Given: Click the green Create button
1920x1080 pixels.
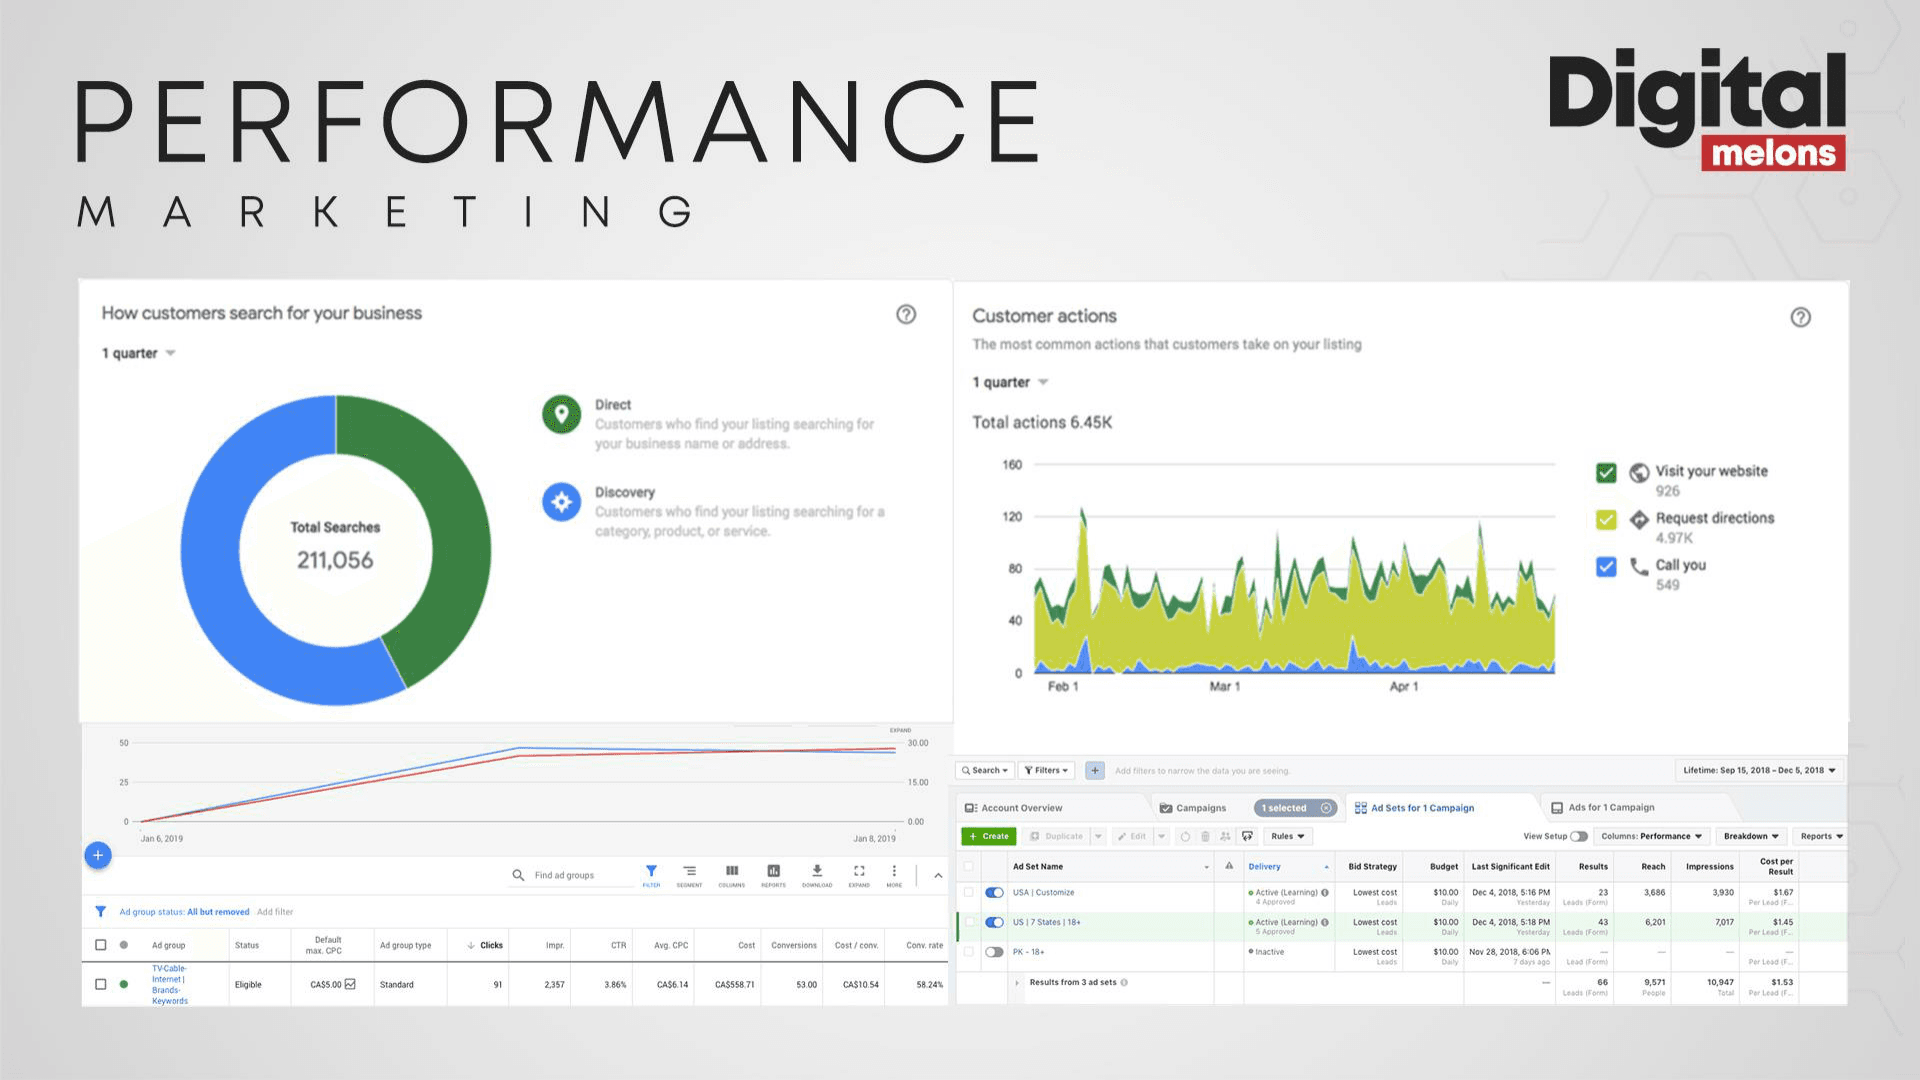Looking at the screenshot, I should click(989, 836).
